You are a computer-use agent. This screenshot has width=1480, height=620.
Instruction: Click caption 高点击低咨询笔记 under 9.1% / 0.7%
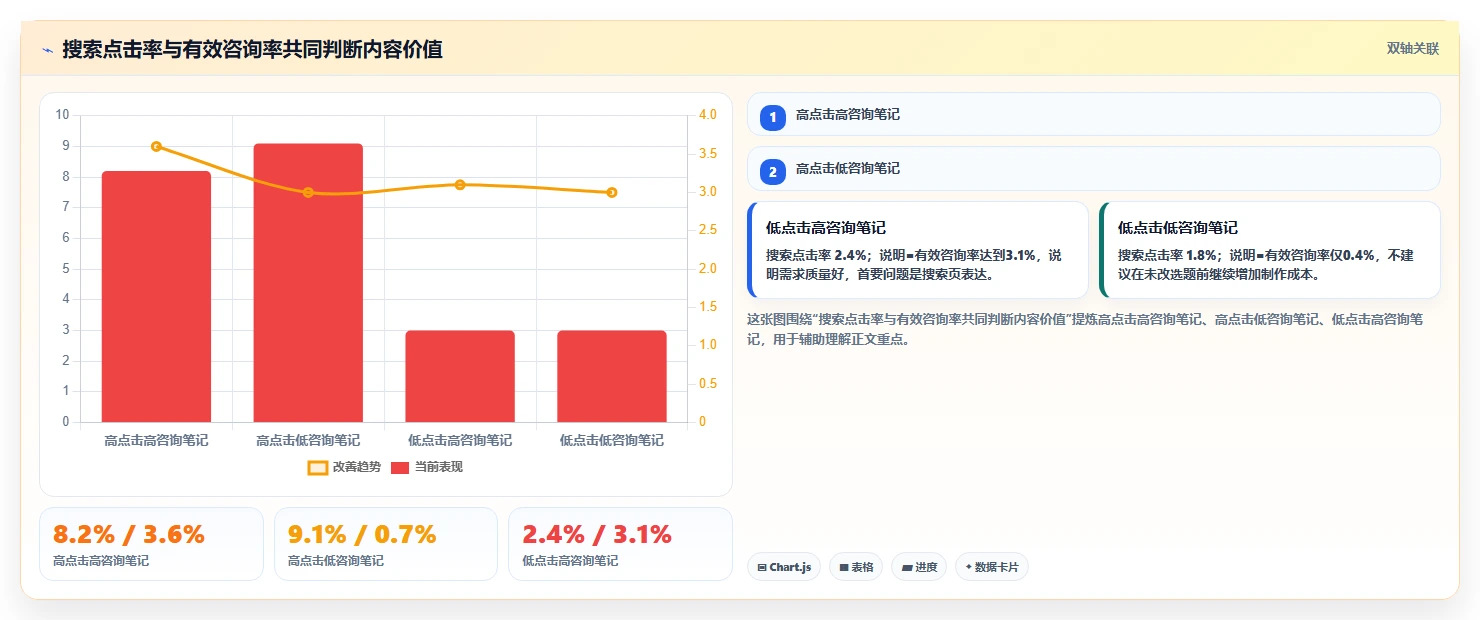click(336, 561)
